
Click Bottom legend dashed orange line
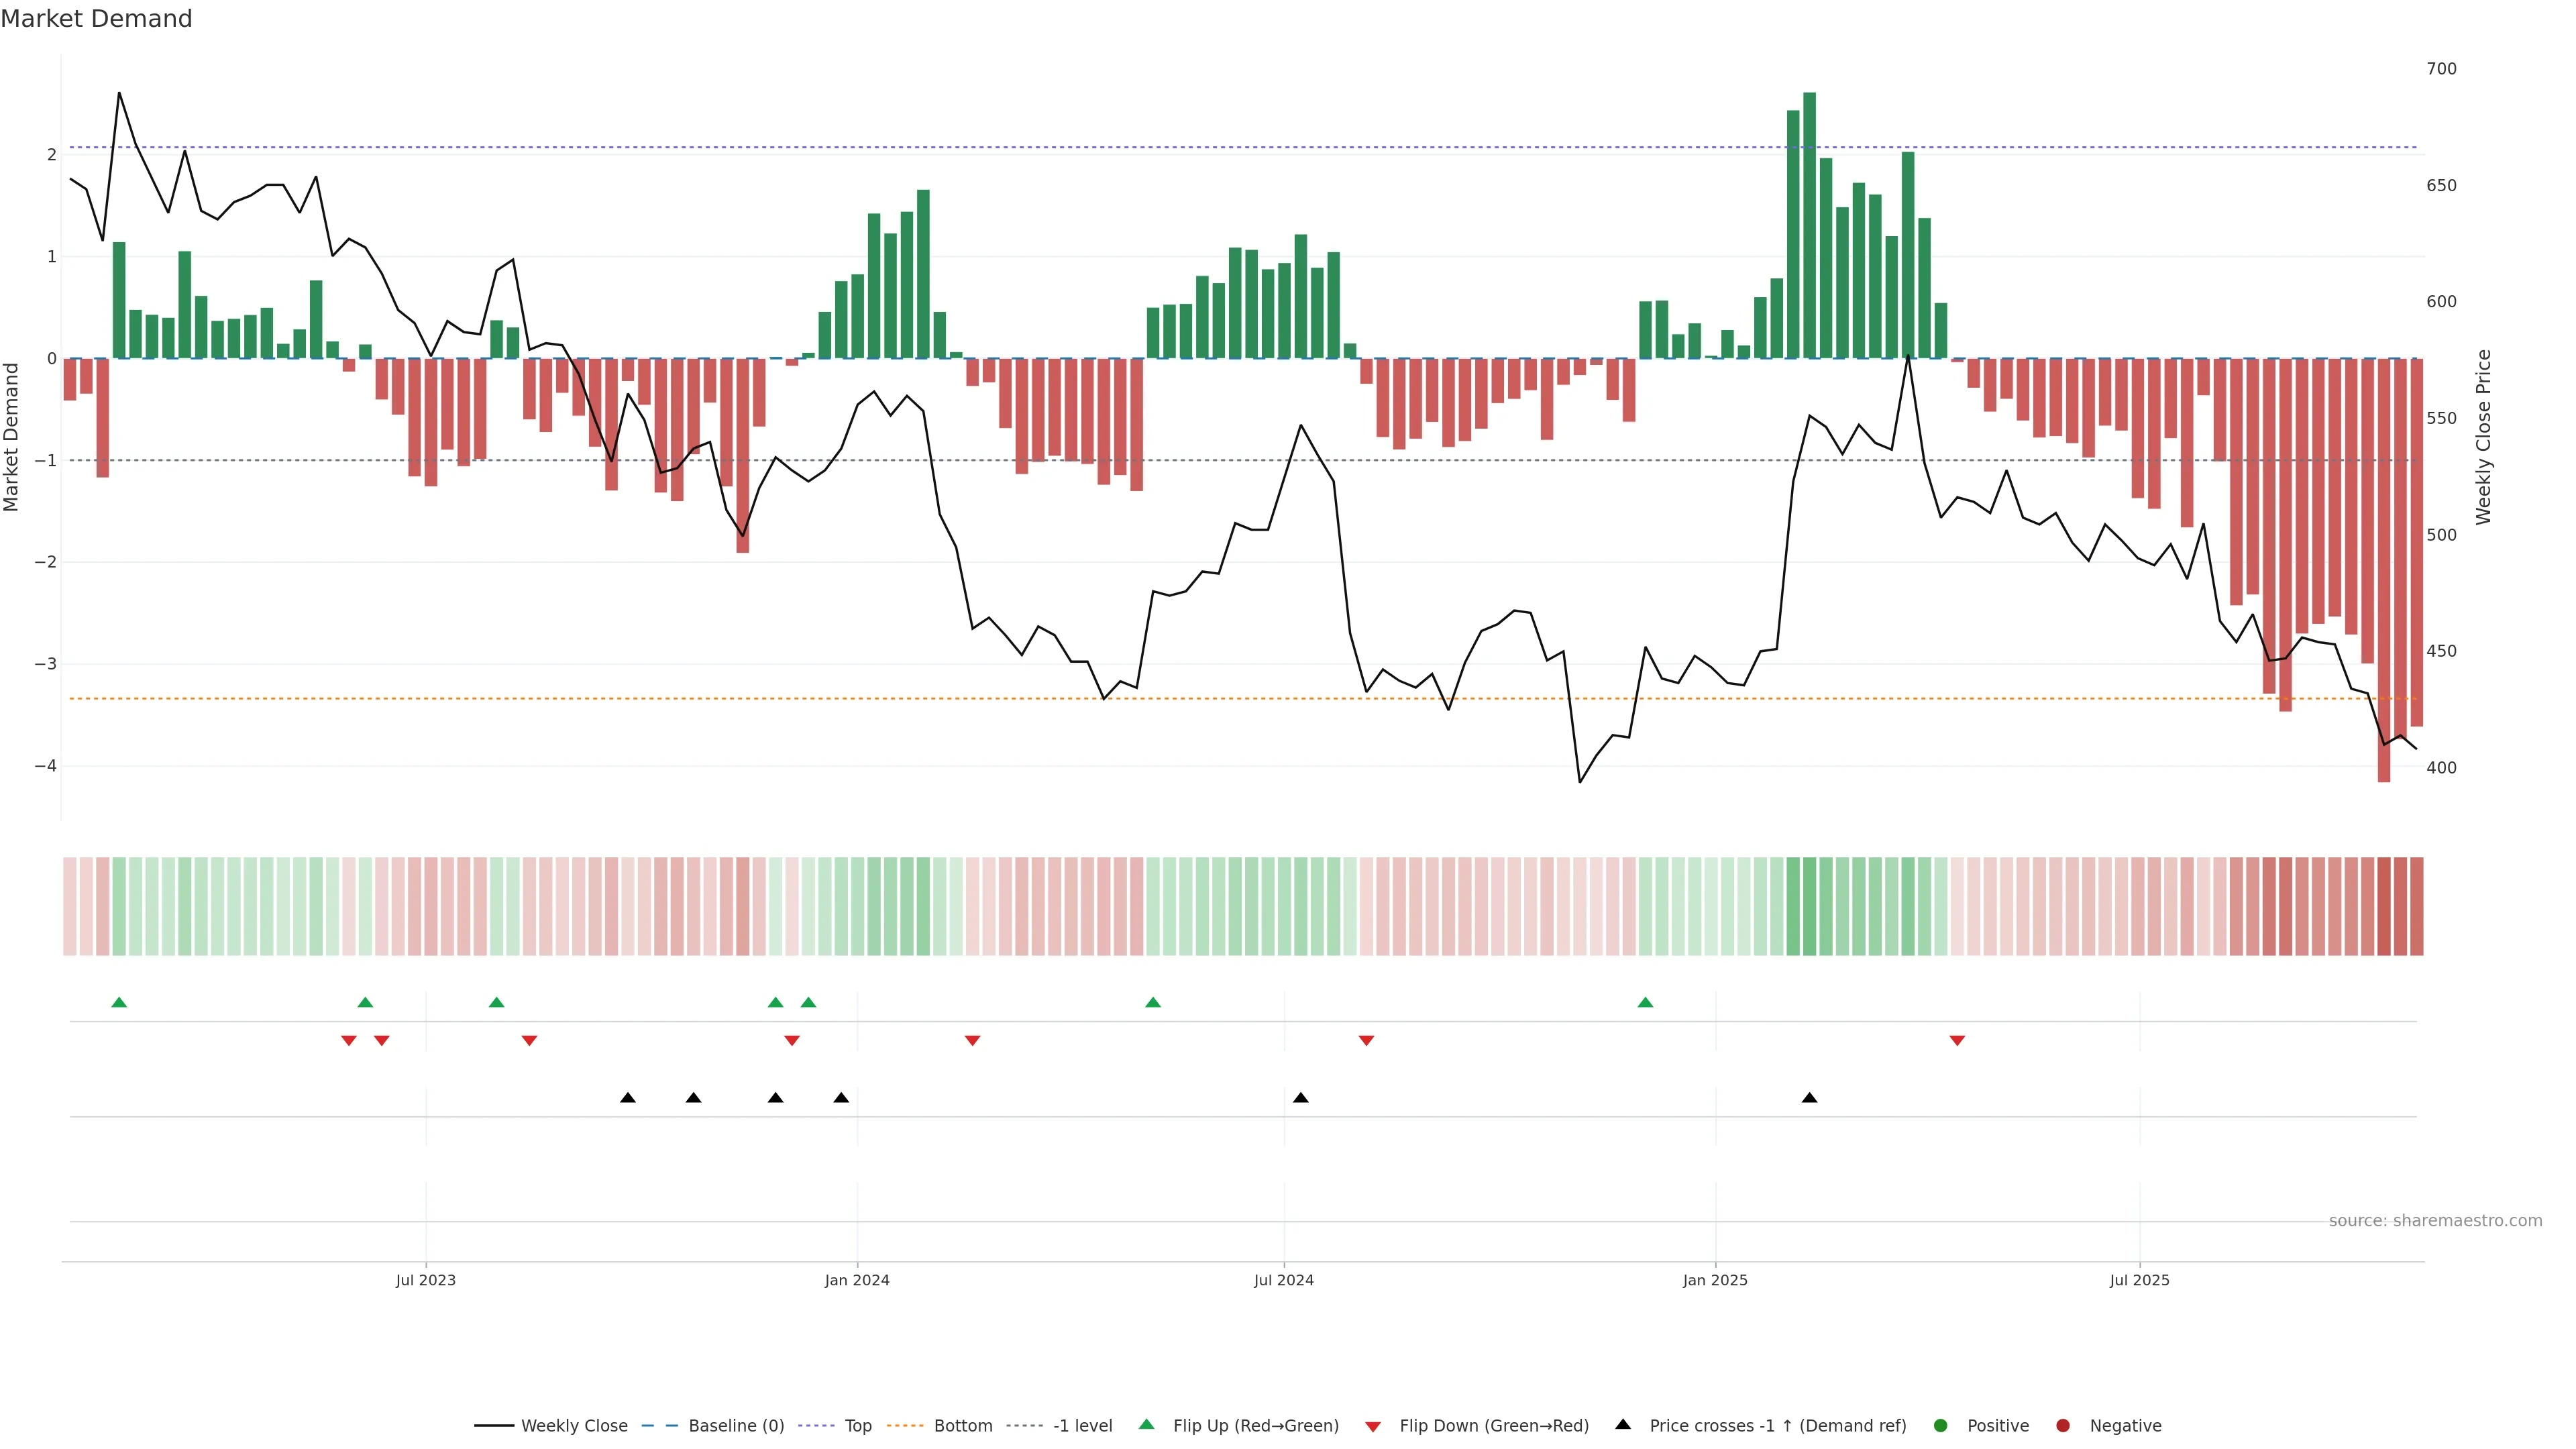[905, 1426]
